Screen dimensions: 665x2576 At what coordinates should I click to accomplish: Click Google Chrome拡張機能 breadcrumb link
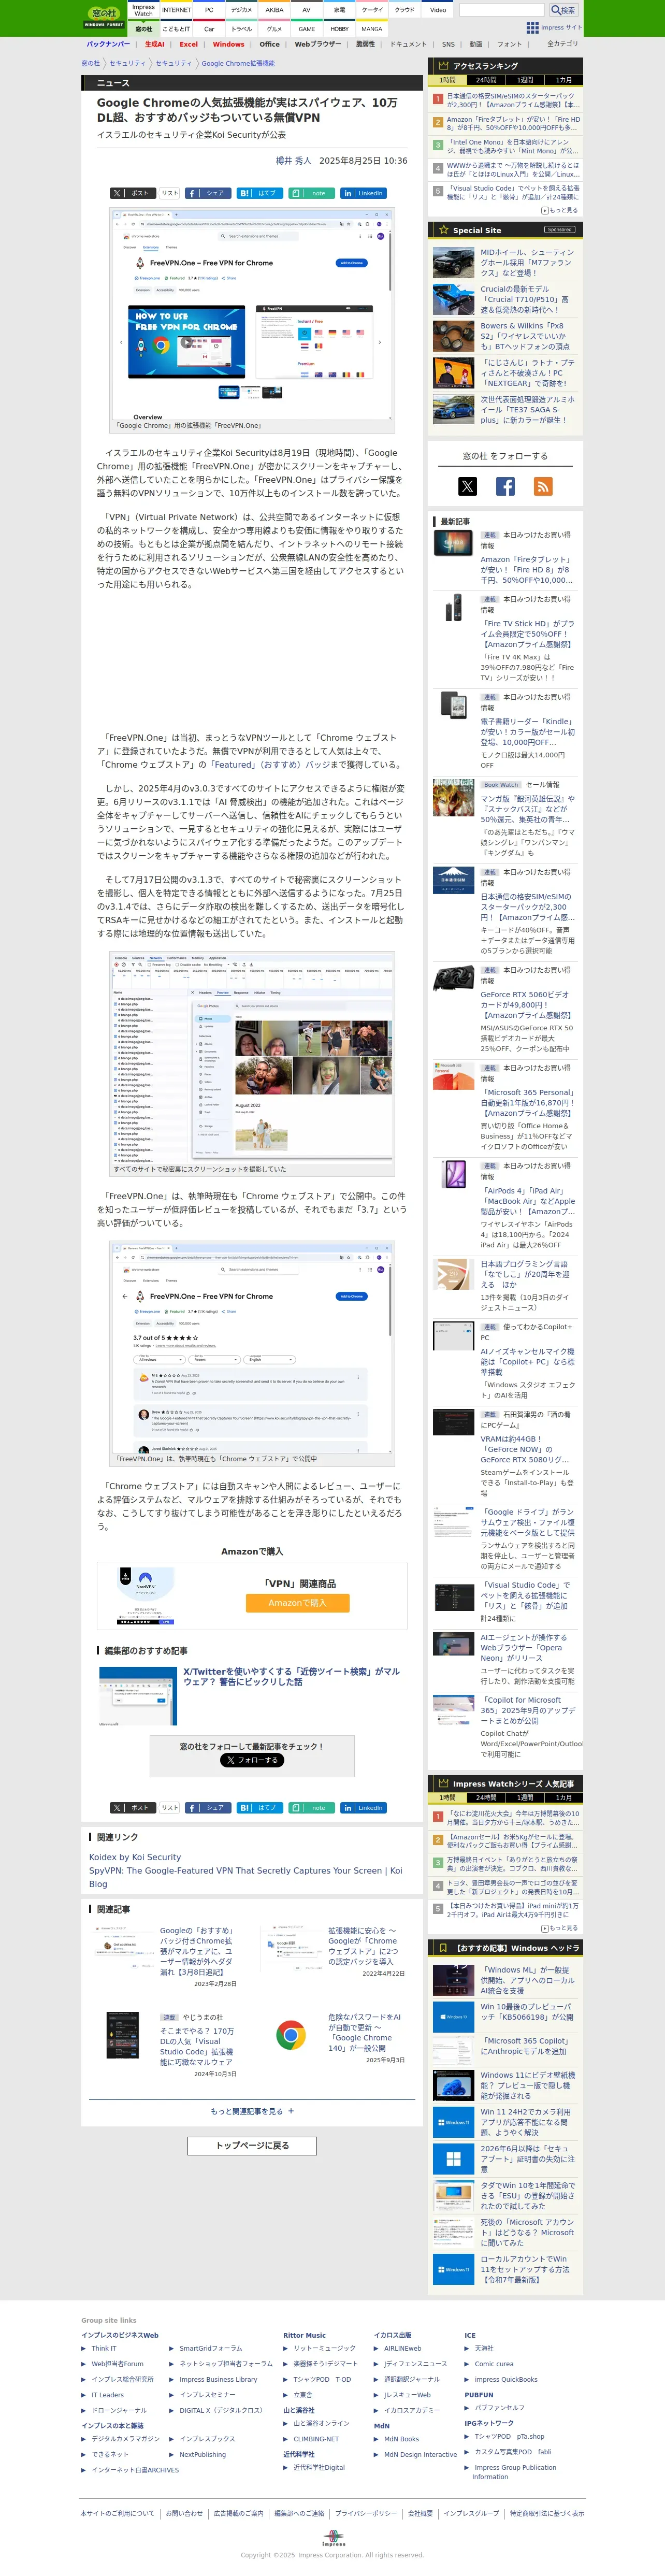238,63
